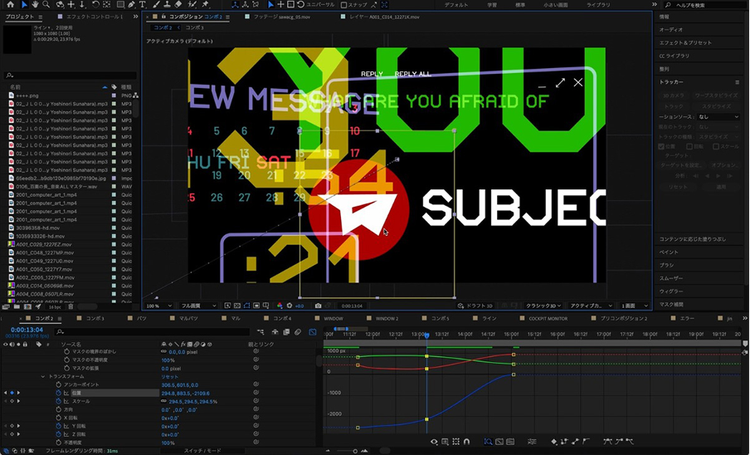Open the エフェクトコントロール tab
Image resolution: width=750 pixels, height=455 pixels.
point(94,17)
